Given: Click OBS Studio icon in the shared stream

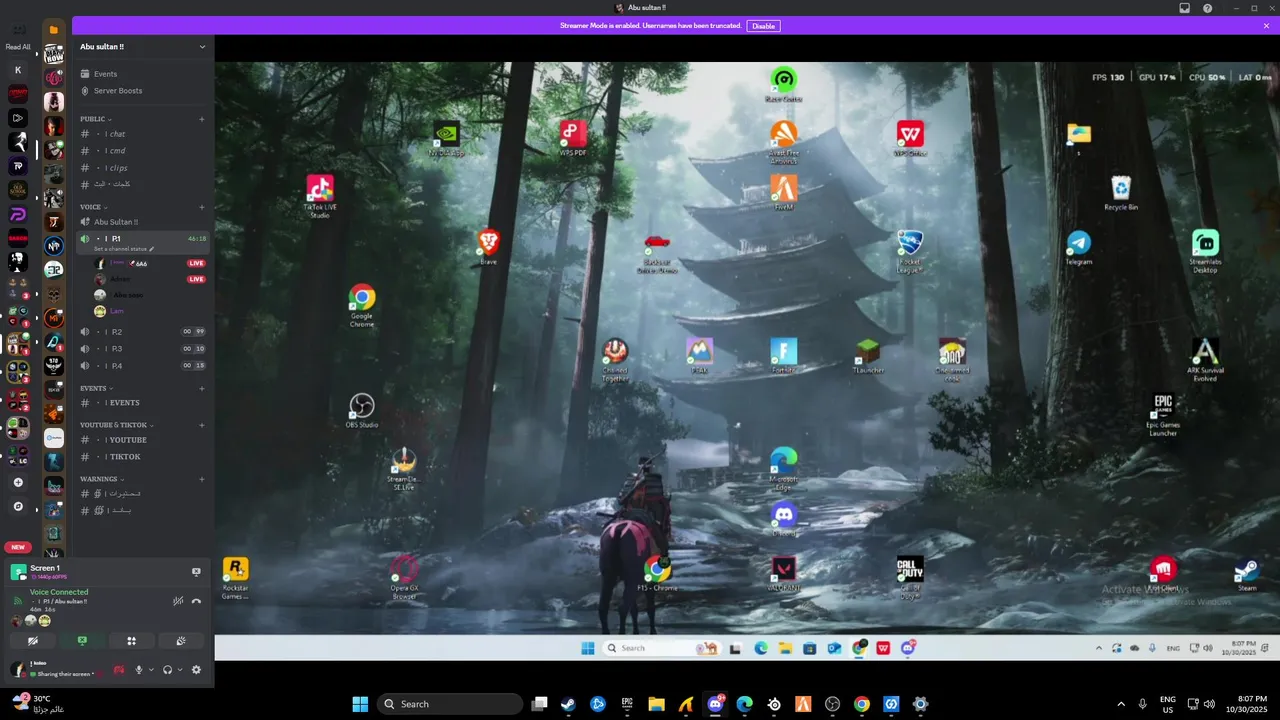Looking at the screenshot, I should point(362,406).
